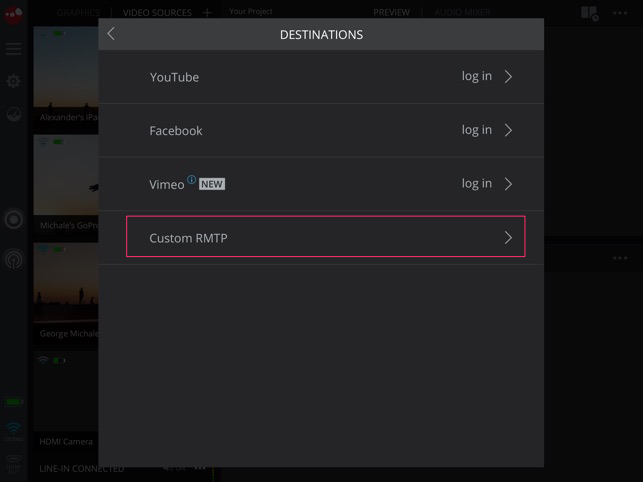Open the settings gear in the sidebar
Viewport: 643px width, 482px height.
point(14,81)
